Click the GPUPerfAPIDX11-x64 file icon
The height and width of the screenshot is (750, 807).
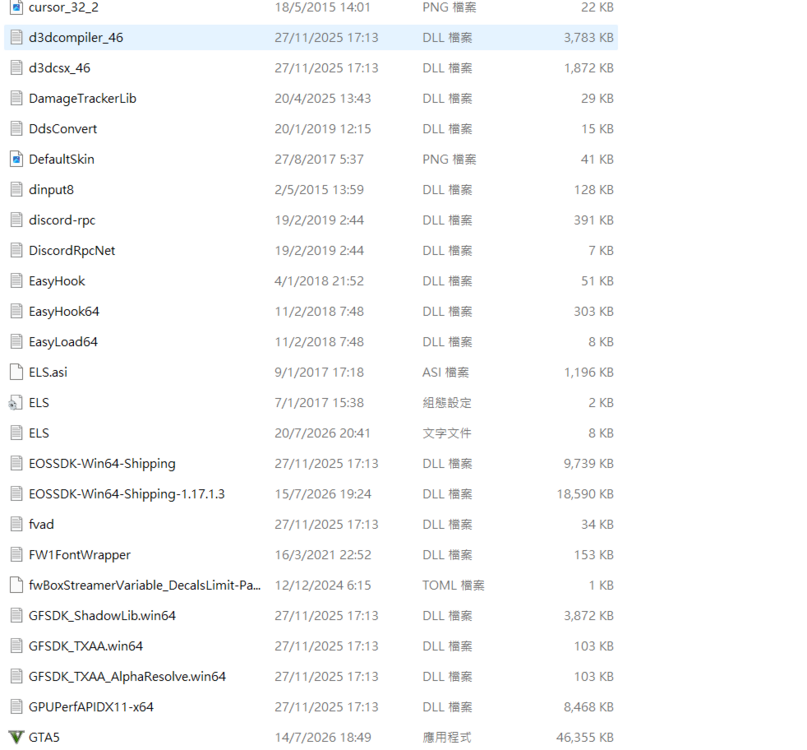click(16, 706)
